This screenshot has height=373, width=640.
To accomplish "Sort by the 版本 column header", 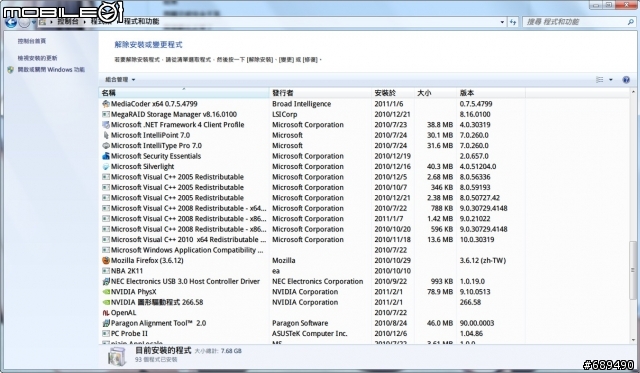I will click(x=491, y=93).
